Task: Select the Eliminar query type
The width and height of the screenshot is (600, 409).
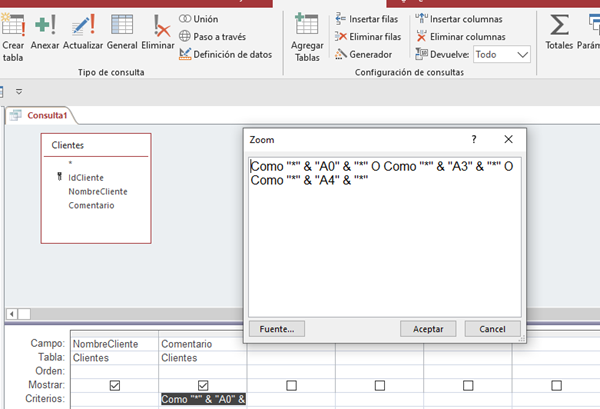Action: (157, 34)
